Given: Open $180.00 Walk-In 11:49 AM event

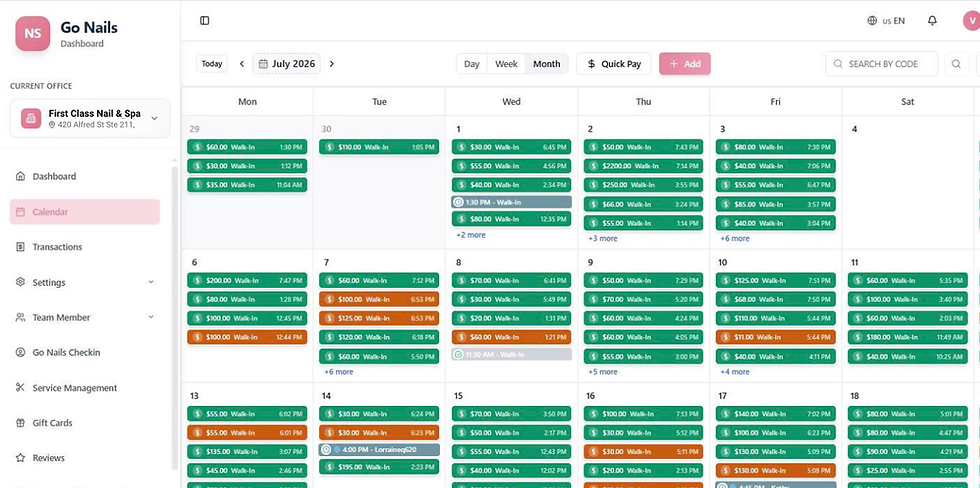Looking at the screenshot, I should tap(908, 337).
